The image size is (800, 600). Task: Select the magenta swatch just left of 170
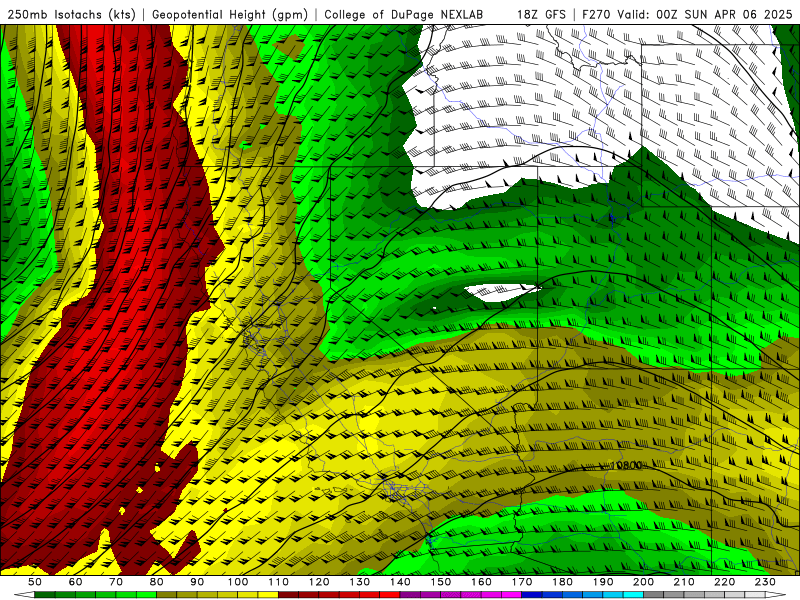click(x=511, y=595)
